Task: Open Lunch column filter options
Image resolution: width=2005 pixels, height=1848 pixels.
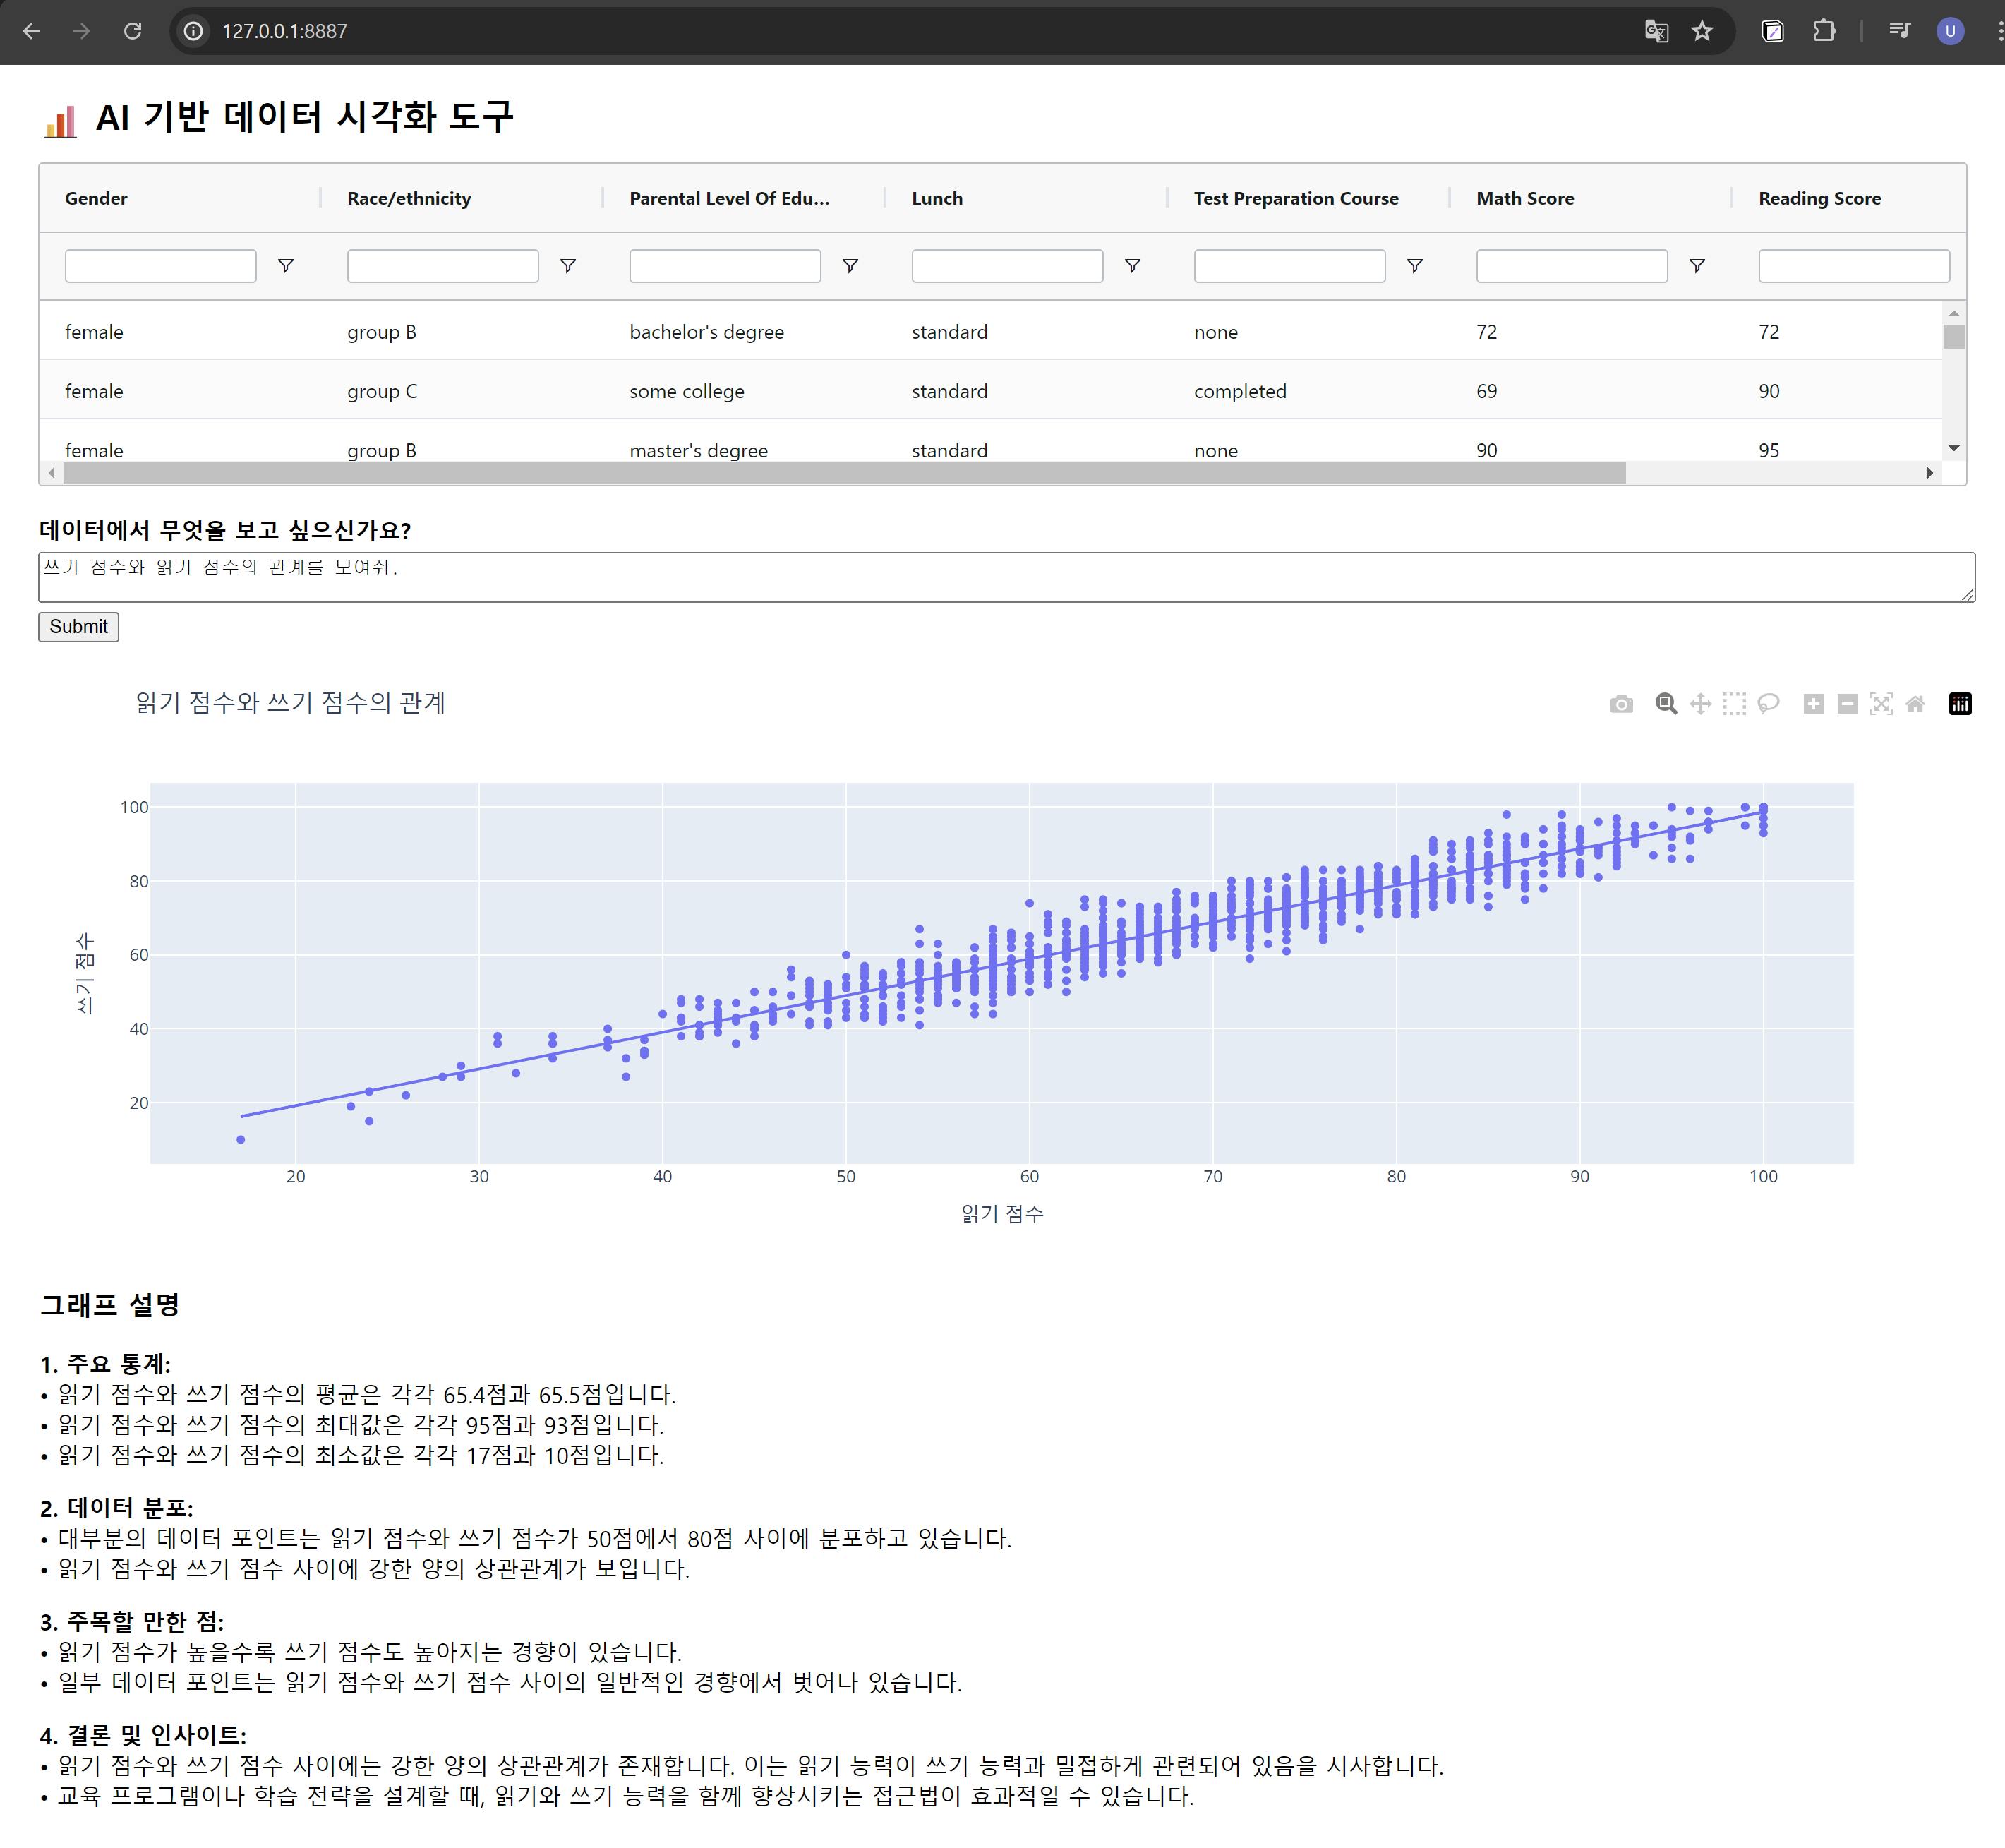Action: click(1132, 266)
